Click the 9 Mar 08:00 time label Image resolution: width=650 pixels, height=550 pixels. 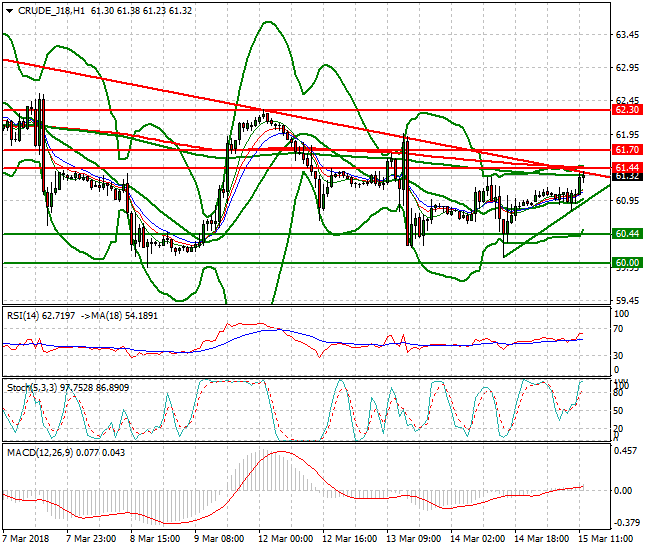pos(219,539)
